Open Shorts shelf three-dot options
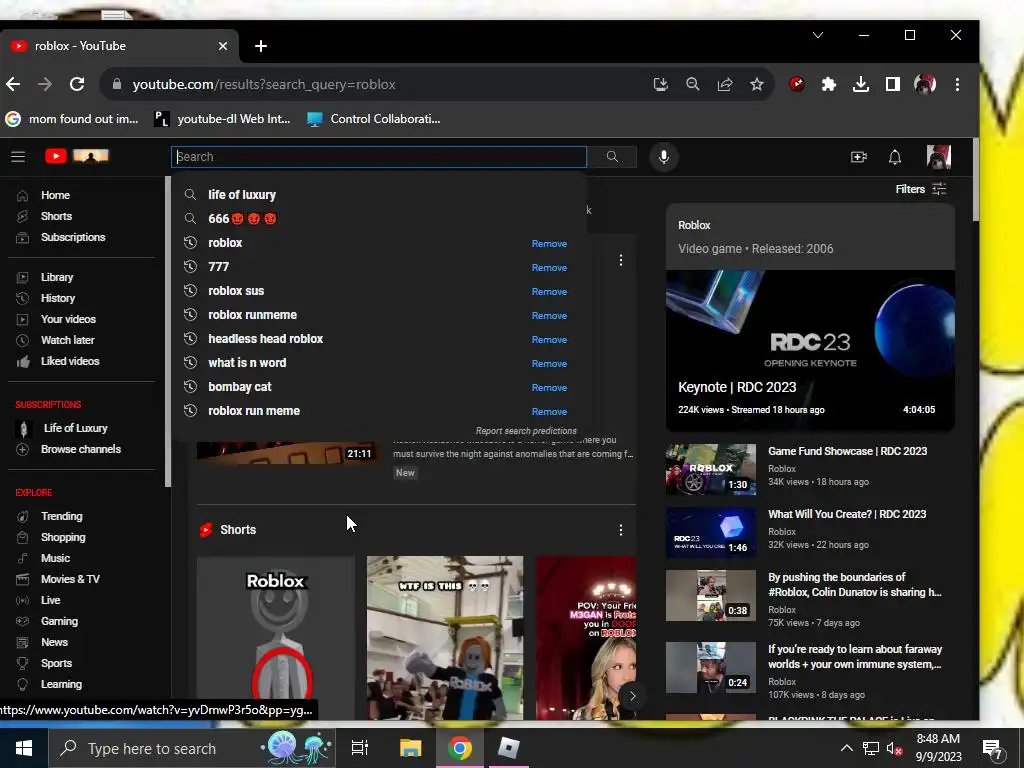The image size is (1024, 768). point(620,530)
